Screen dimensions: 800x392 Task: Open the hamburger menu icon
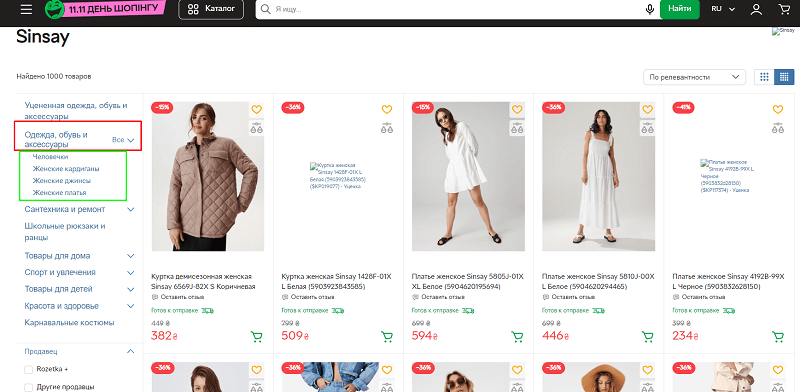26,9
